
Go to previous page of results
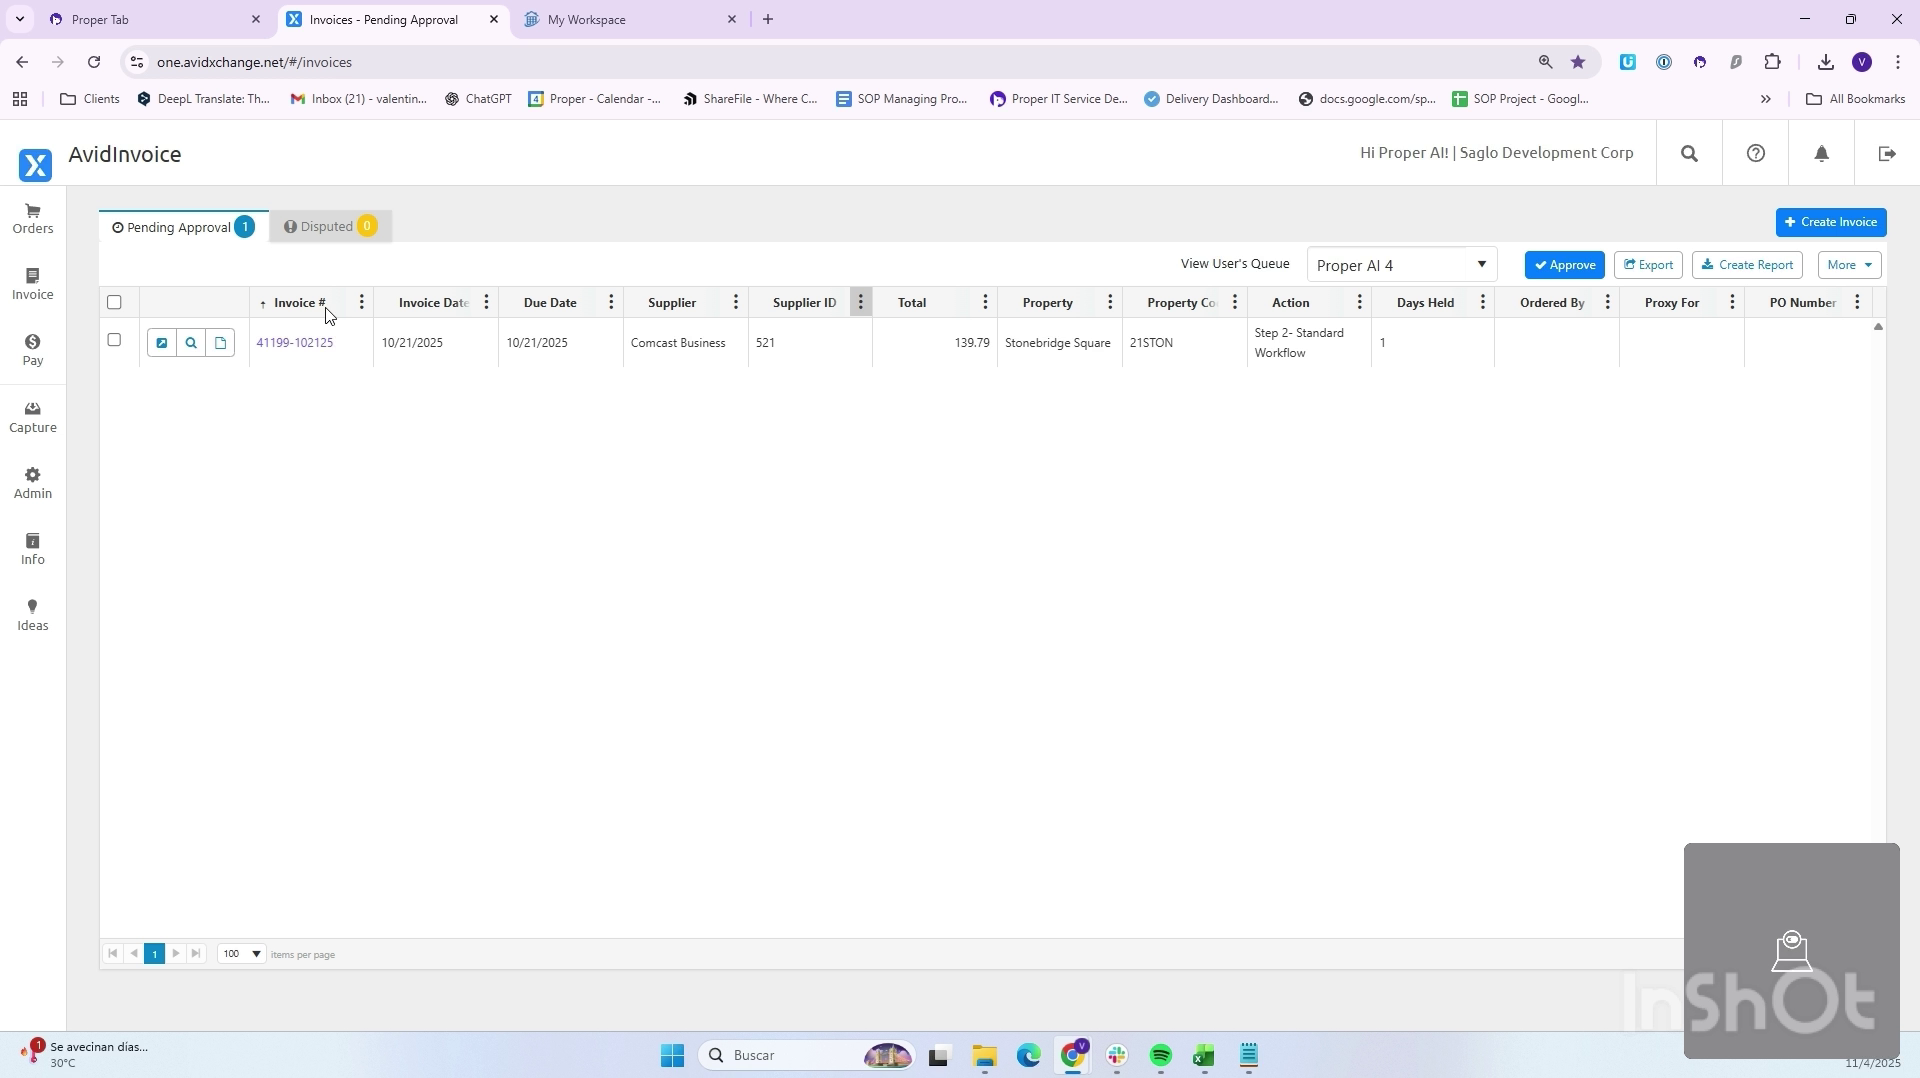134,954
